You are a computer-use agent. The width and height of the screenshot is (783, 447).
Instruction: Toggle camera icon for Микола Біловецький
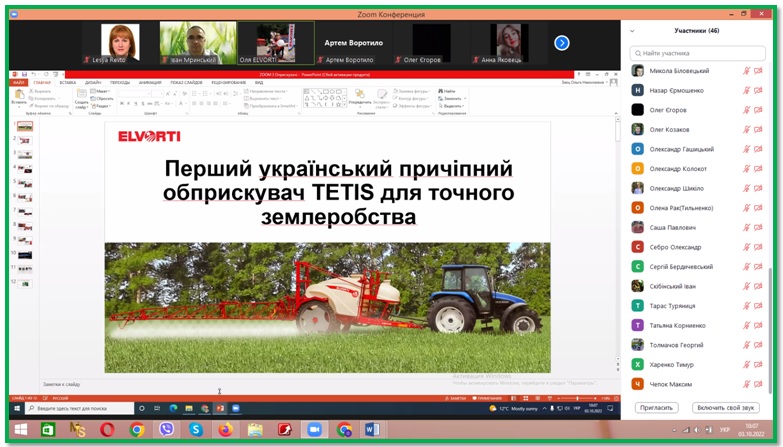tap(758, 71)
